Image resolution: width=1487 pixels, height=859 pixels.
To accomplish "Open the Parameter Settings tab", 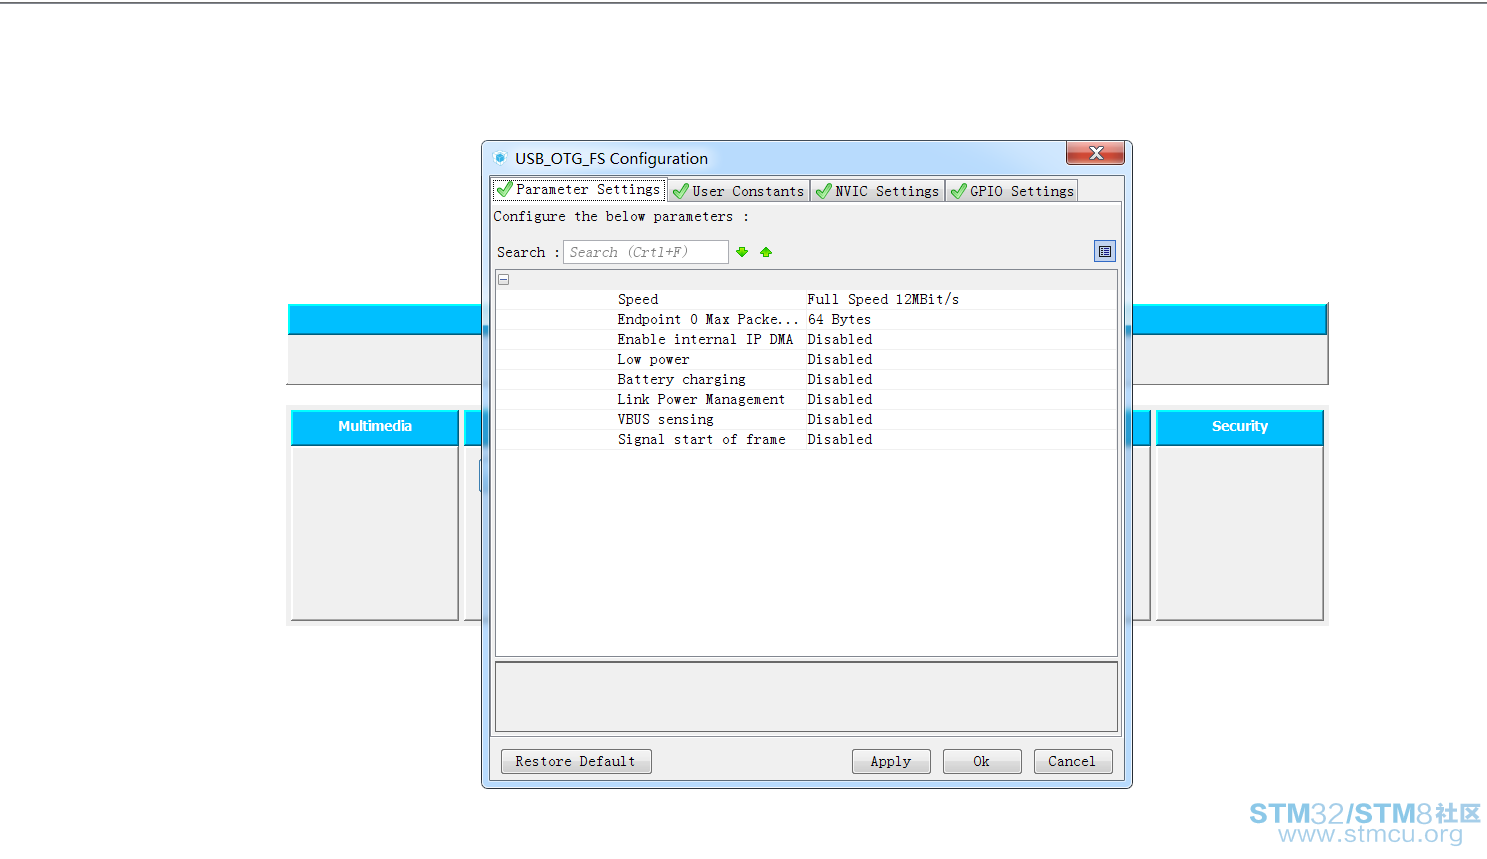I will click(578, 189).
